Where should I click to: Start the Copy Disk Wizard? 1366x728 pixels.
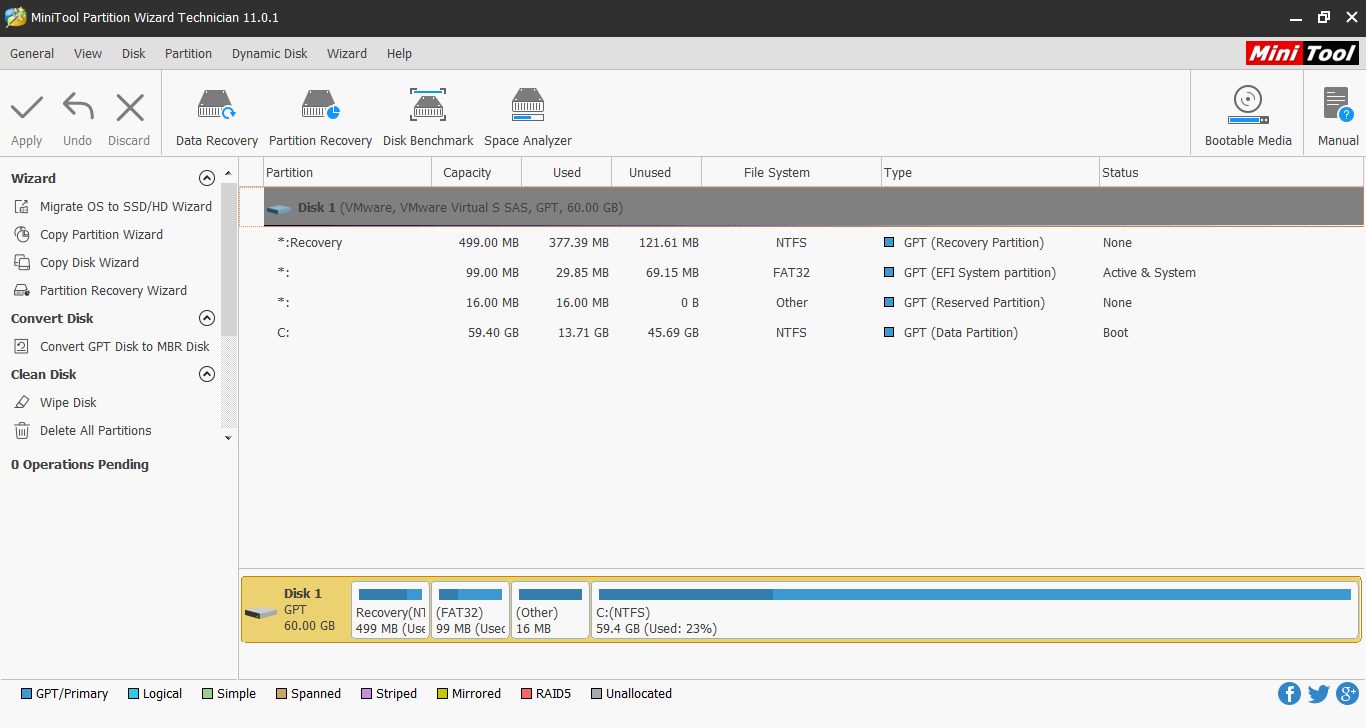tap(89, 262)
